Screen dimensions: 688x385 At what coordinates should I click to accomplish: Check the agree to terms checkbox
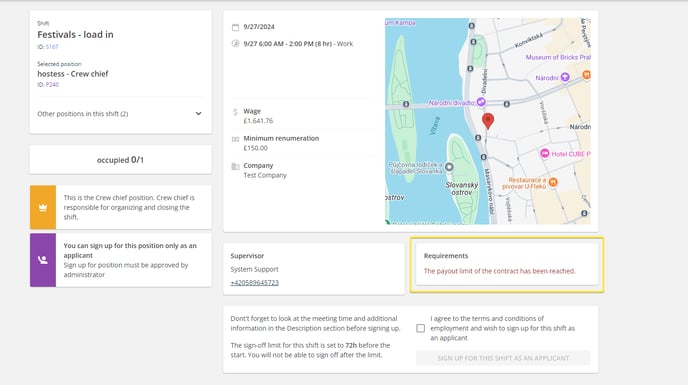tap(420, 328)
